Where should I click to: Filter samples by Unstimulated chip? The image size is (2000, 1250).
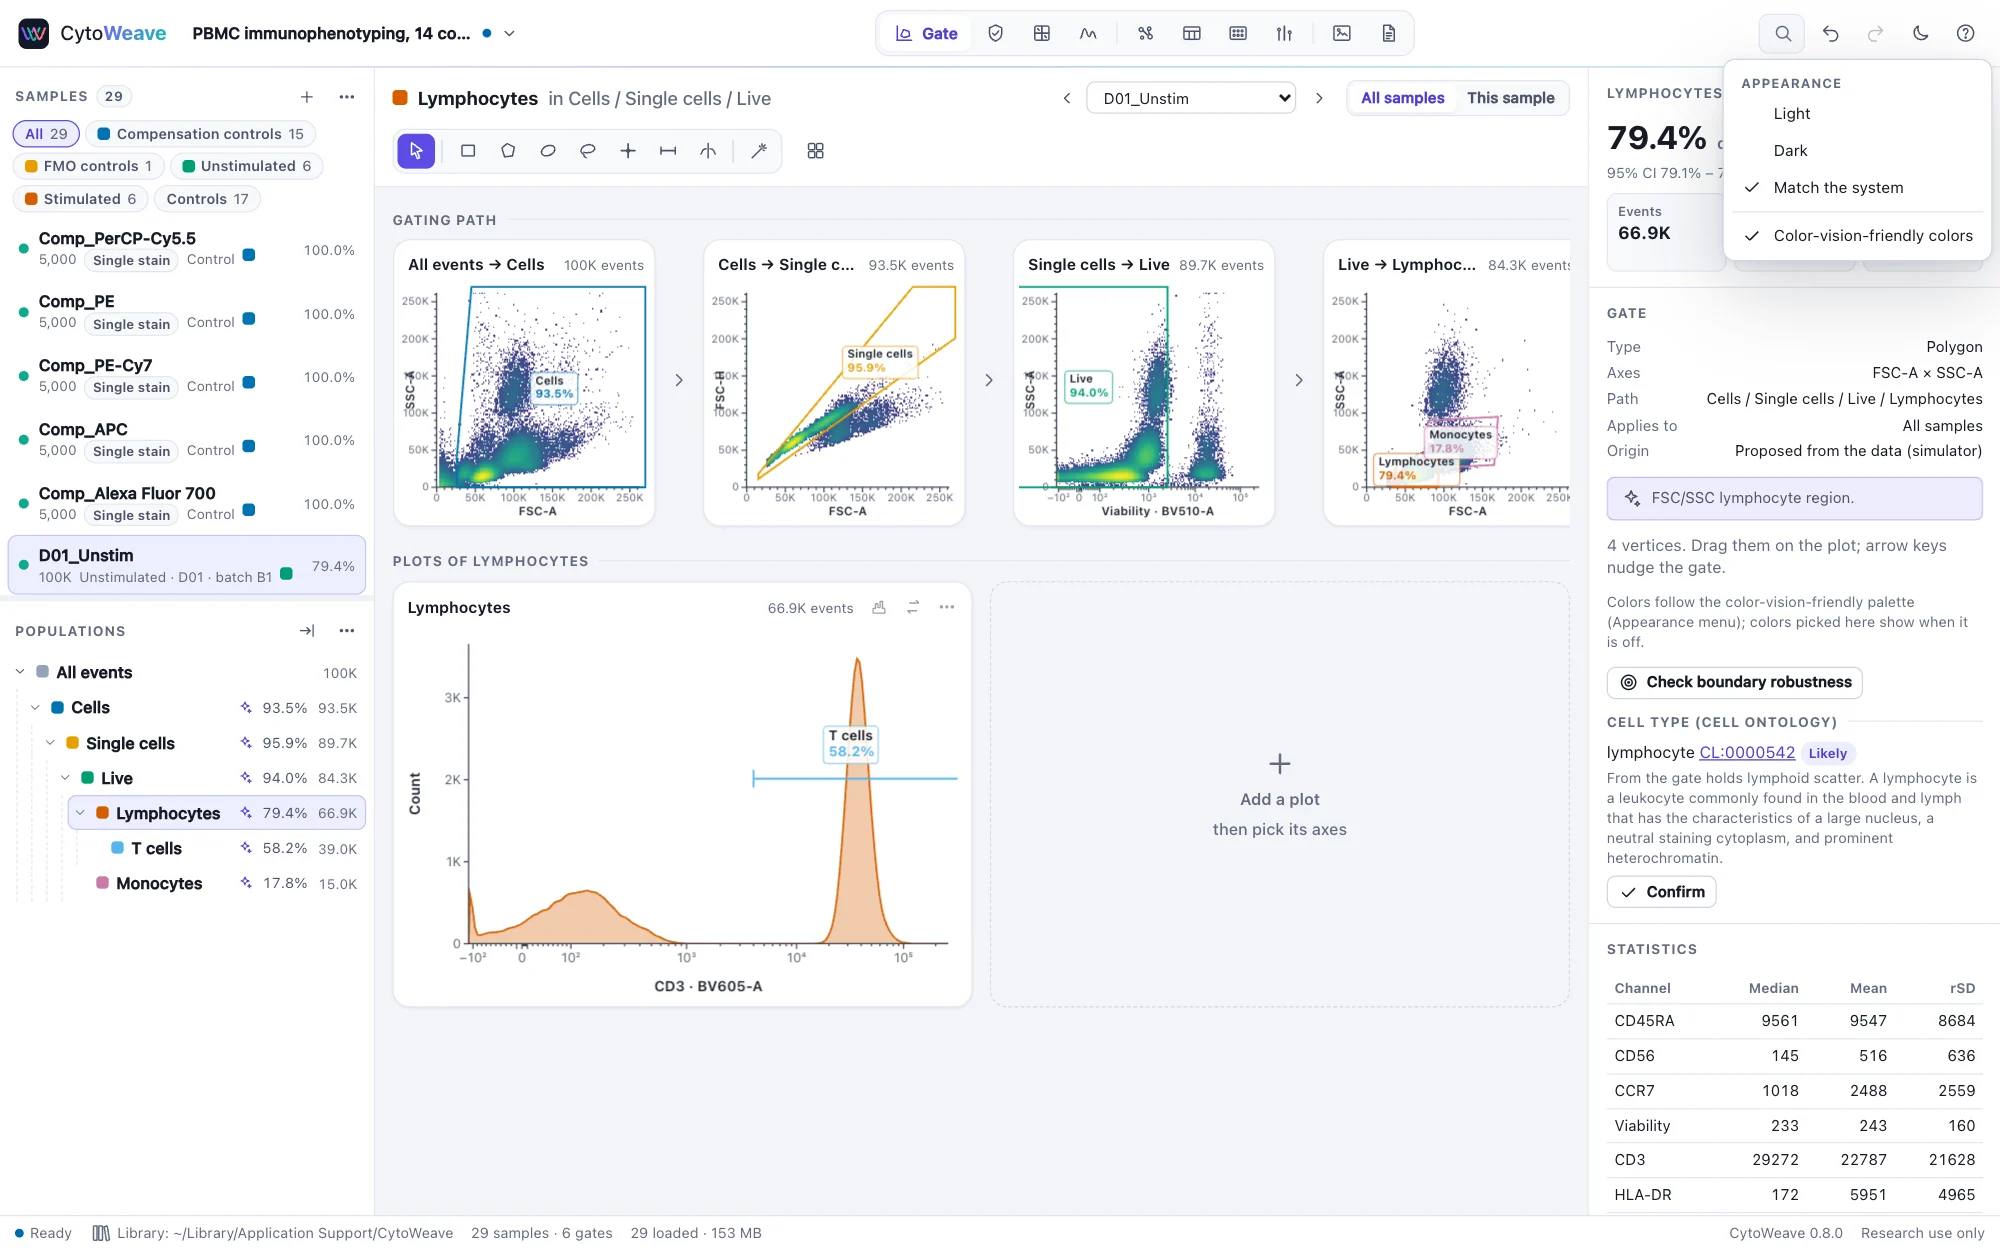pos(246,166)
